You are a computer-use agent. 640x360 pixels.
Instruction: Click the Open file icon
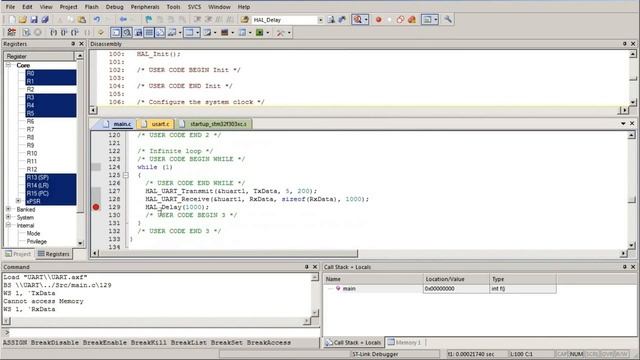click(23, 20)
